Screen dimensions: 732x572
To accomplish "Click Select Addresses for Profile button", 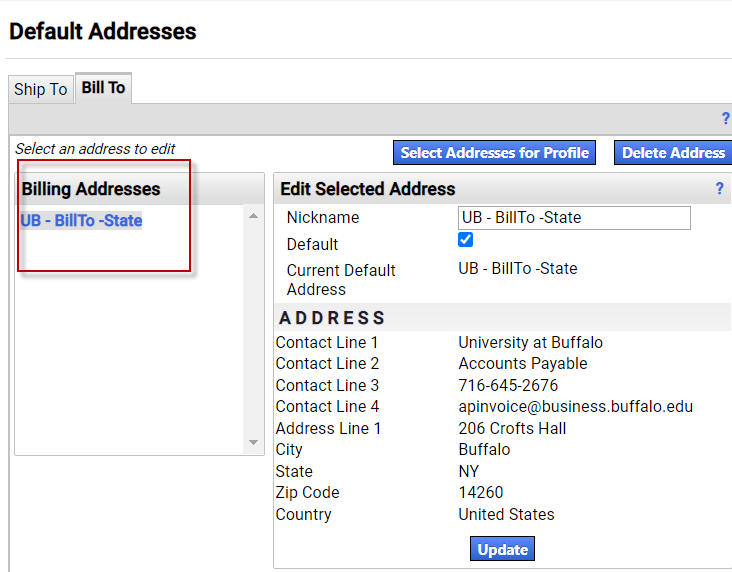I will pyautogui.click(x=495, y=153).
